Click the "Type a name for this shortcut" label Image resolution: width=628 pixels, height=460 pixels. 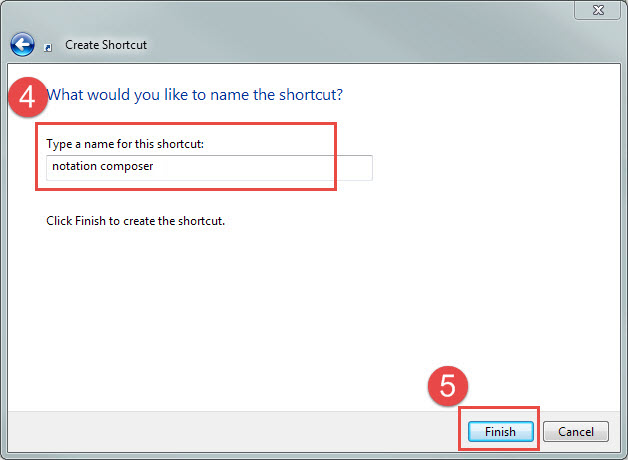tap(125, 145)
